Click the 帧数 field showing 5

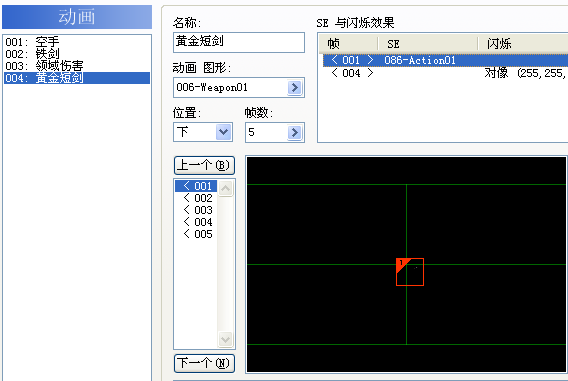pos(275,132)
